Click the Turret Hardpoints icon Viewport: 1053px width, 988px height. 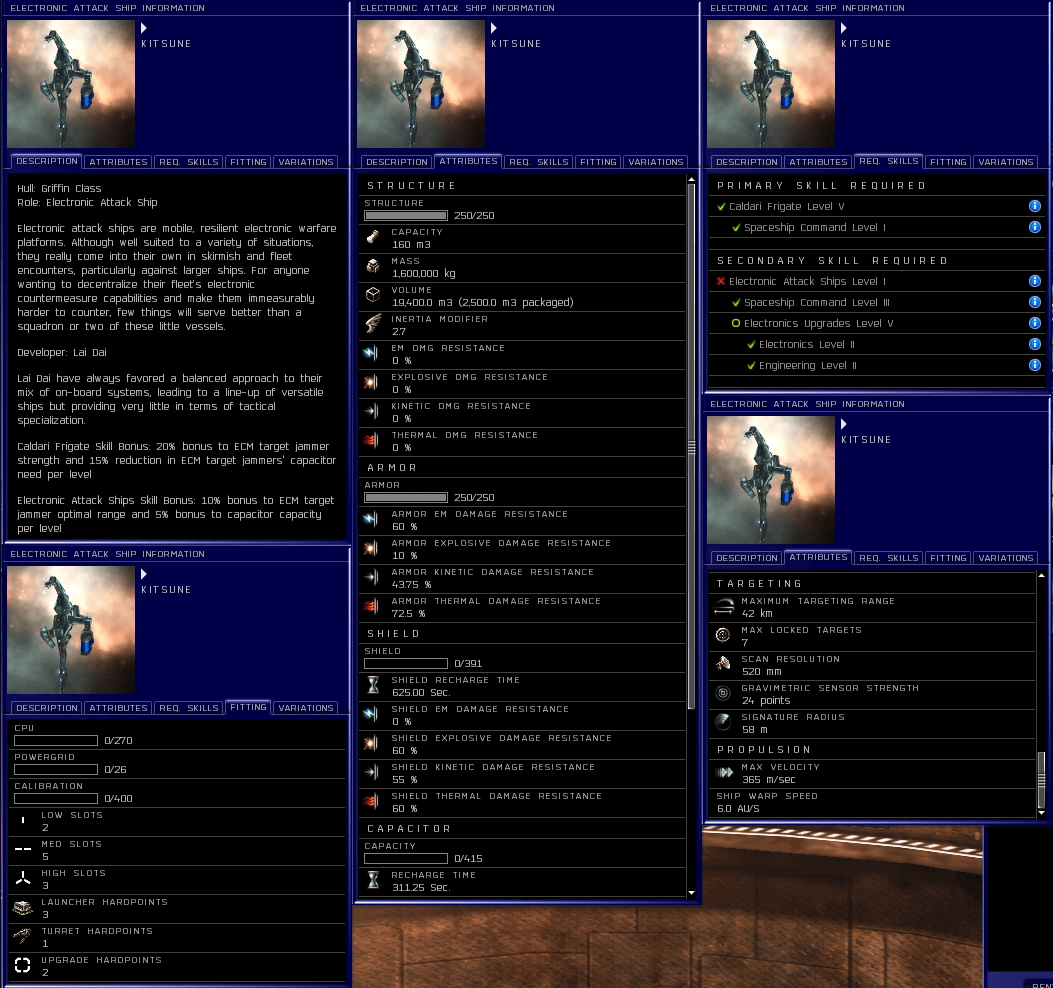tap(23, 937)
